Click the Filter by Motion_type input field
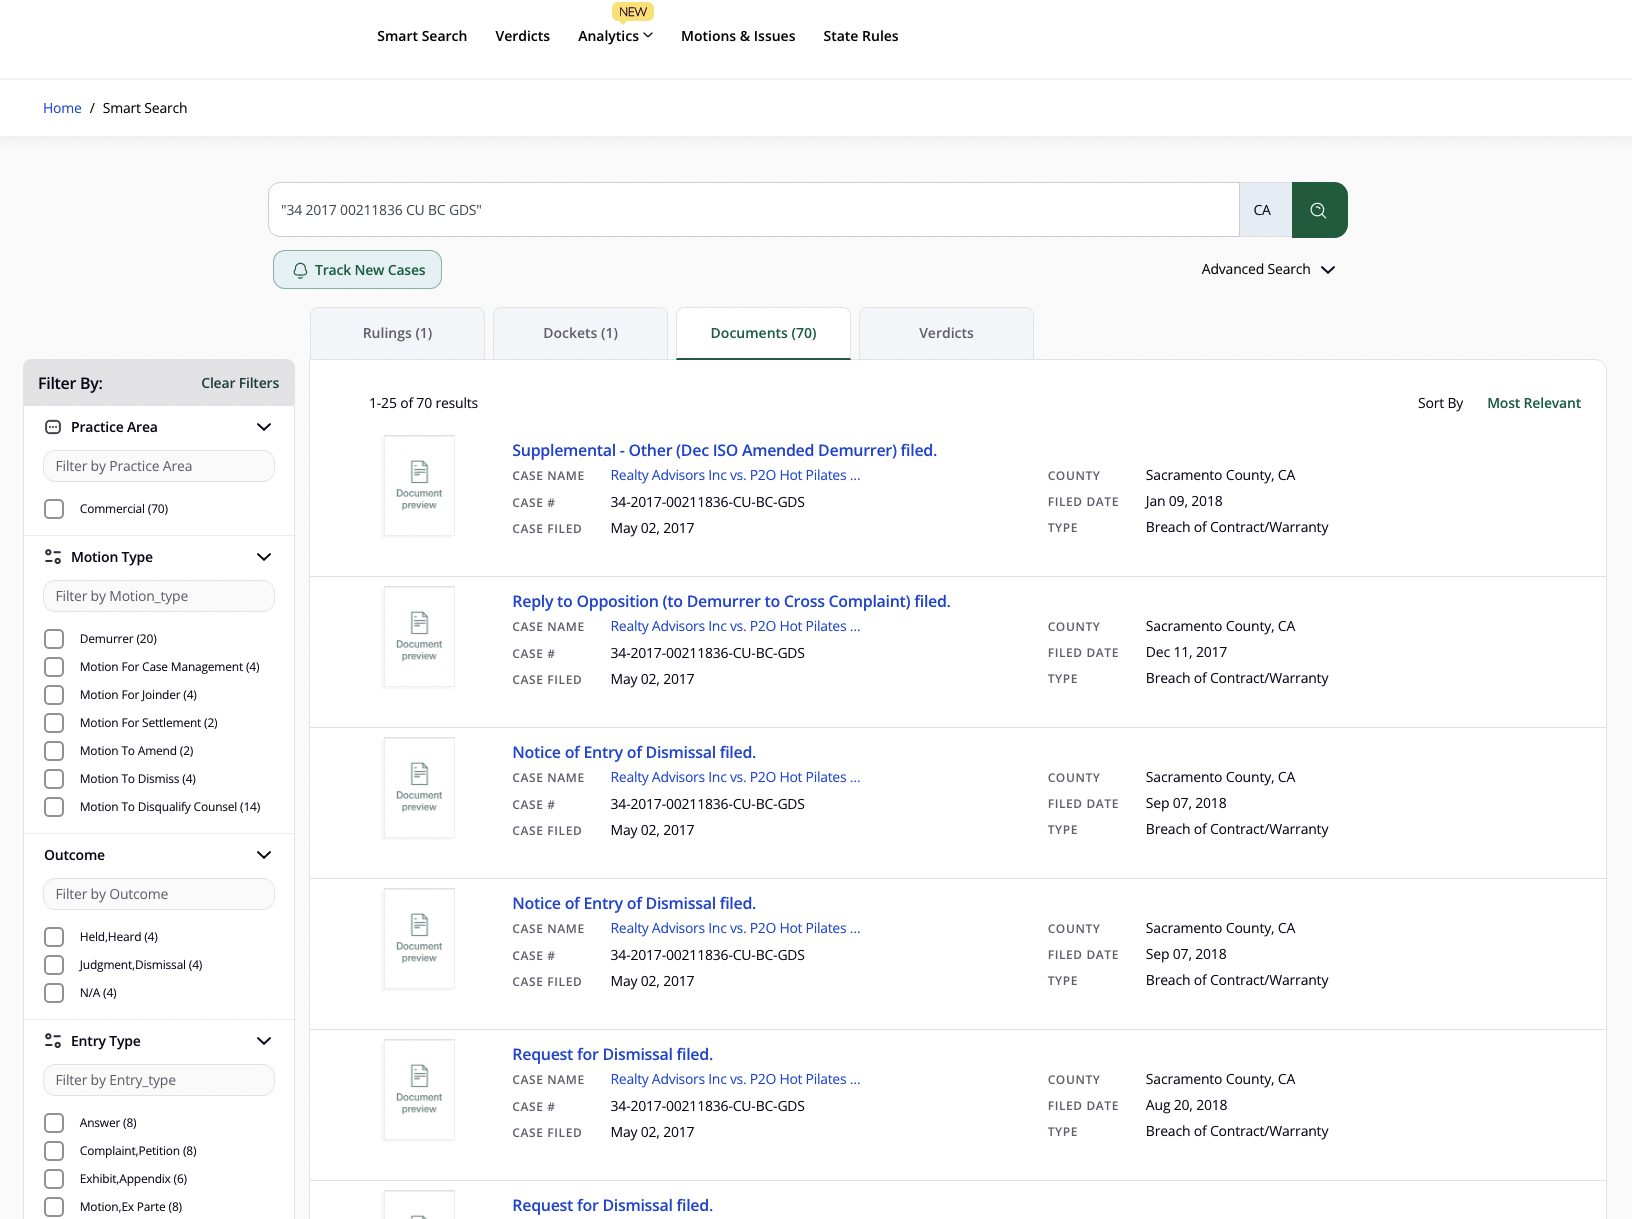 click(x=159, y=596)
